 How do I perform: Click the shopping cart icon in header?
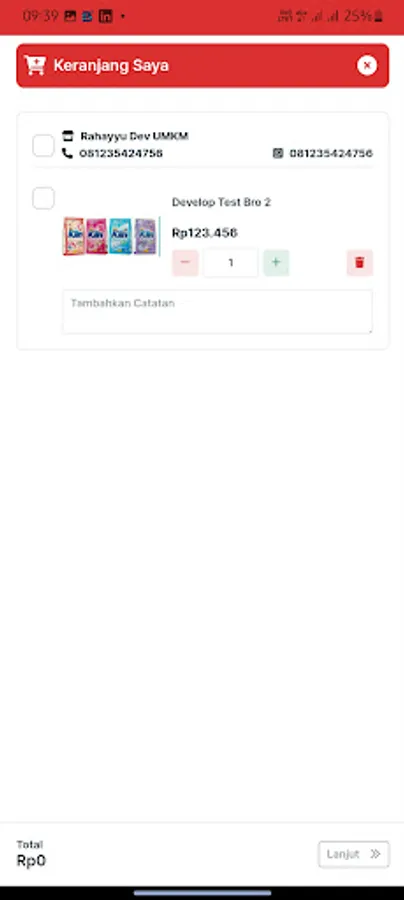35,65
